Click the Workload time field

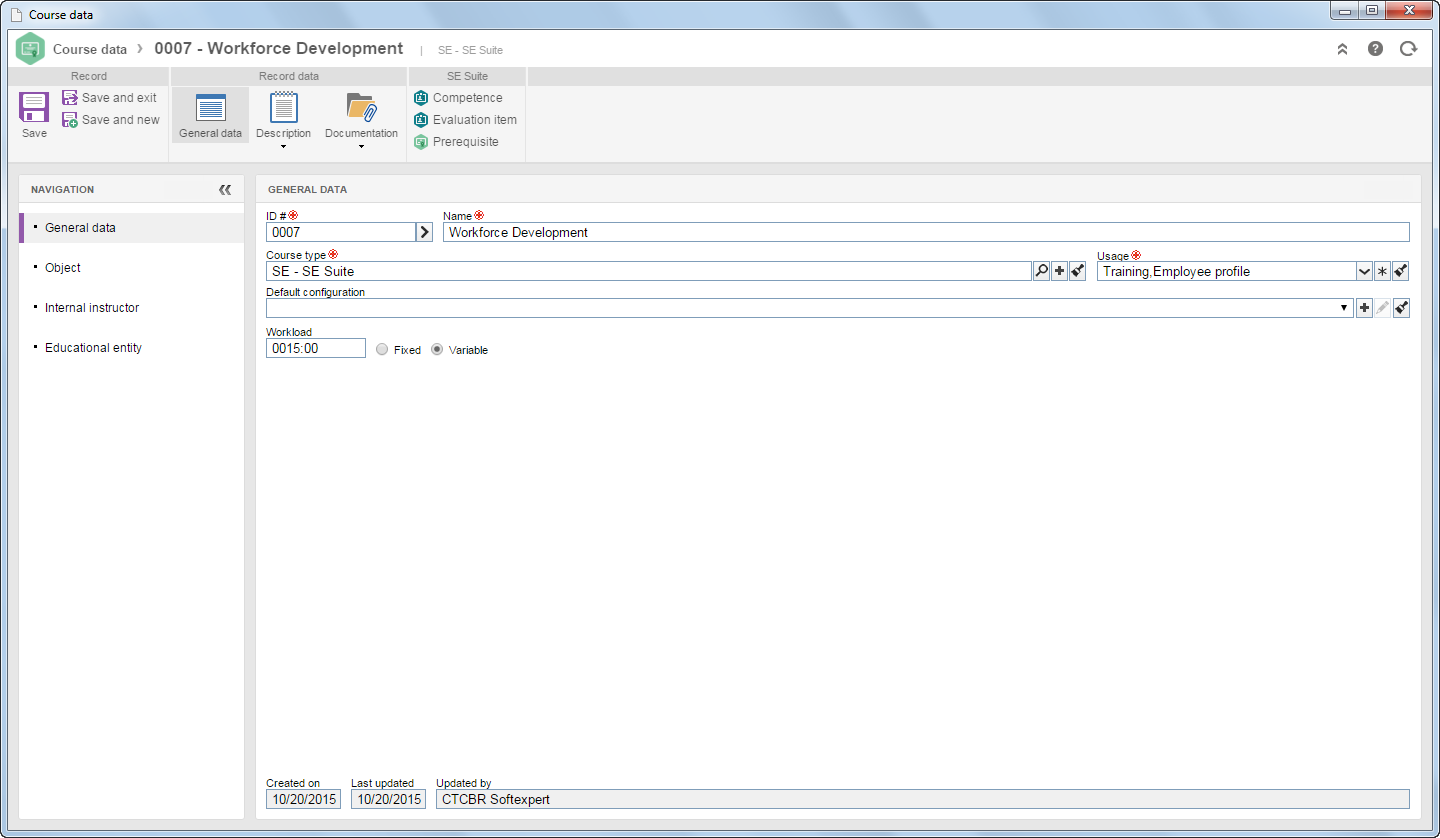[x=316, y=348]
